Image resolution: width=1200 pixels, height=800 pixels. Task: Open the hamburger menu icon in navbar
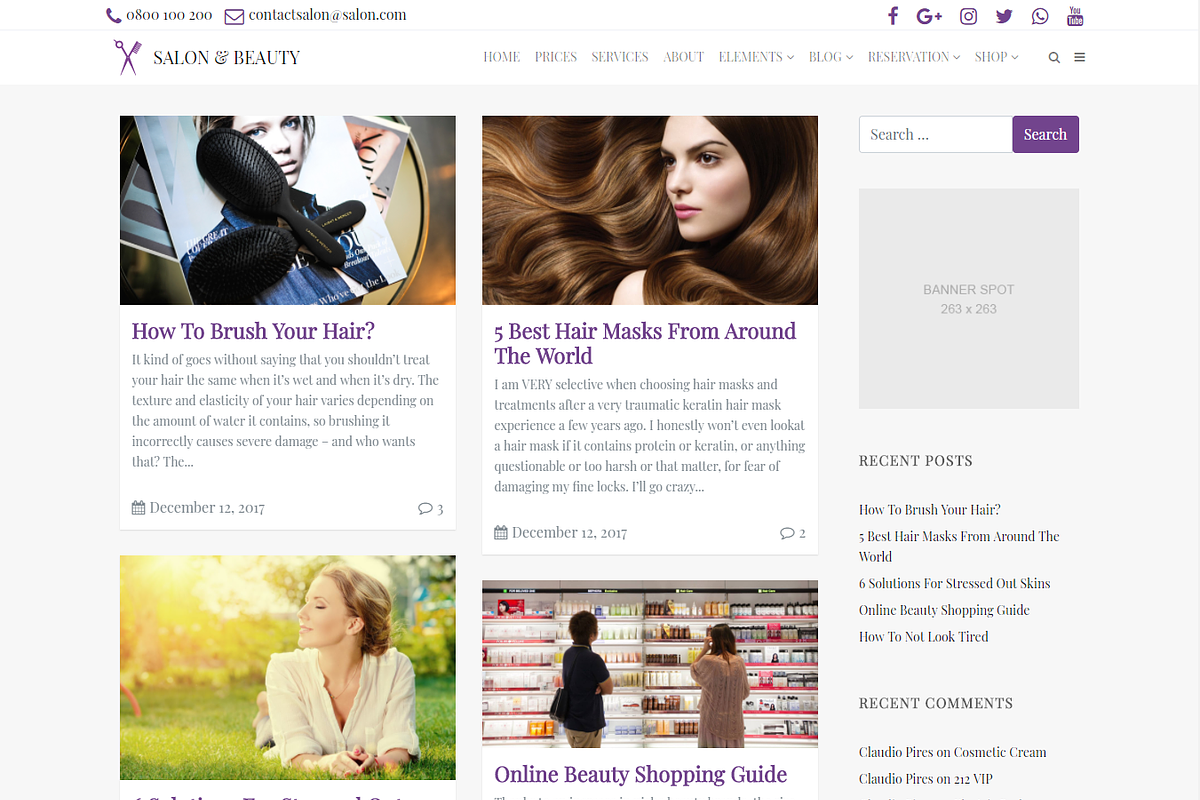(1080, 57)
